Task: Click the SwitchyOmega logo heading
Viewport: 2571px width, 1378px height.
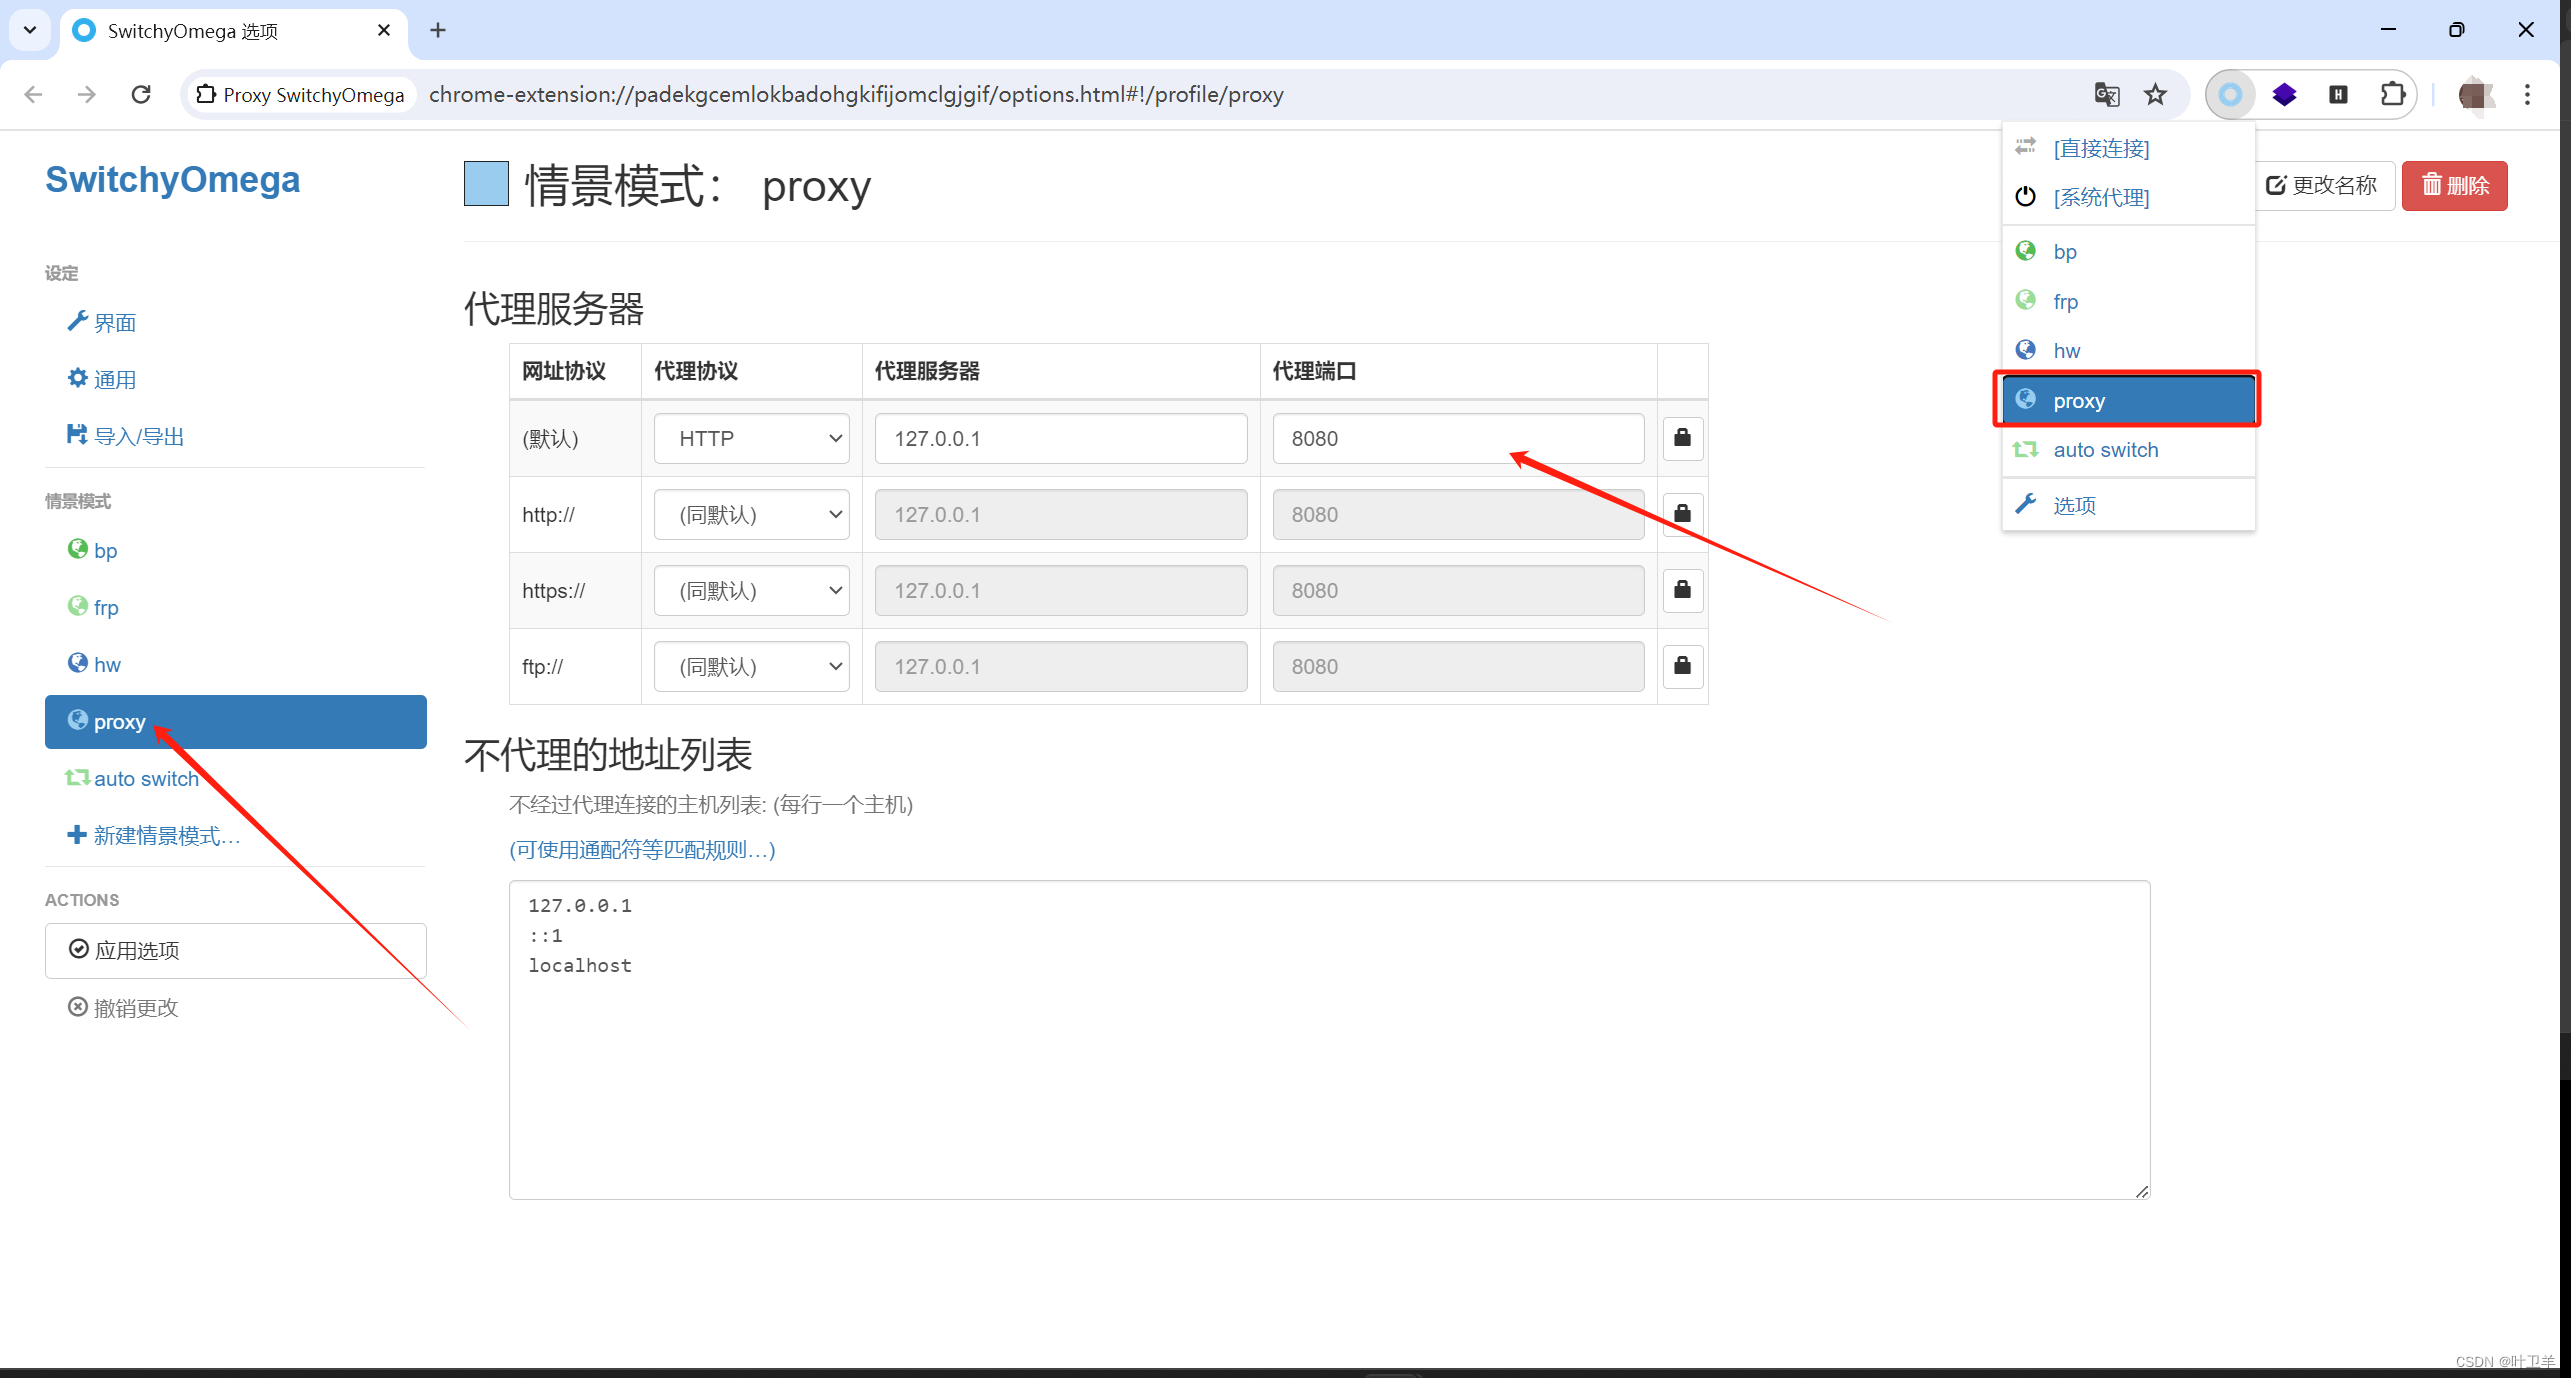Action: click(172, 180)
